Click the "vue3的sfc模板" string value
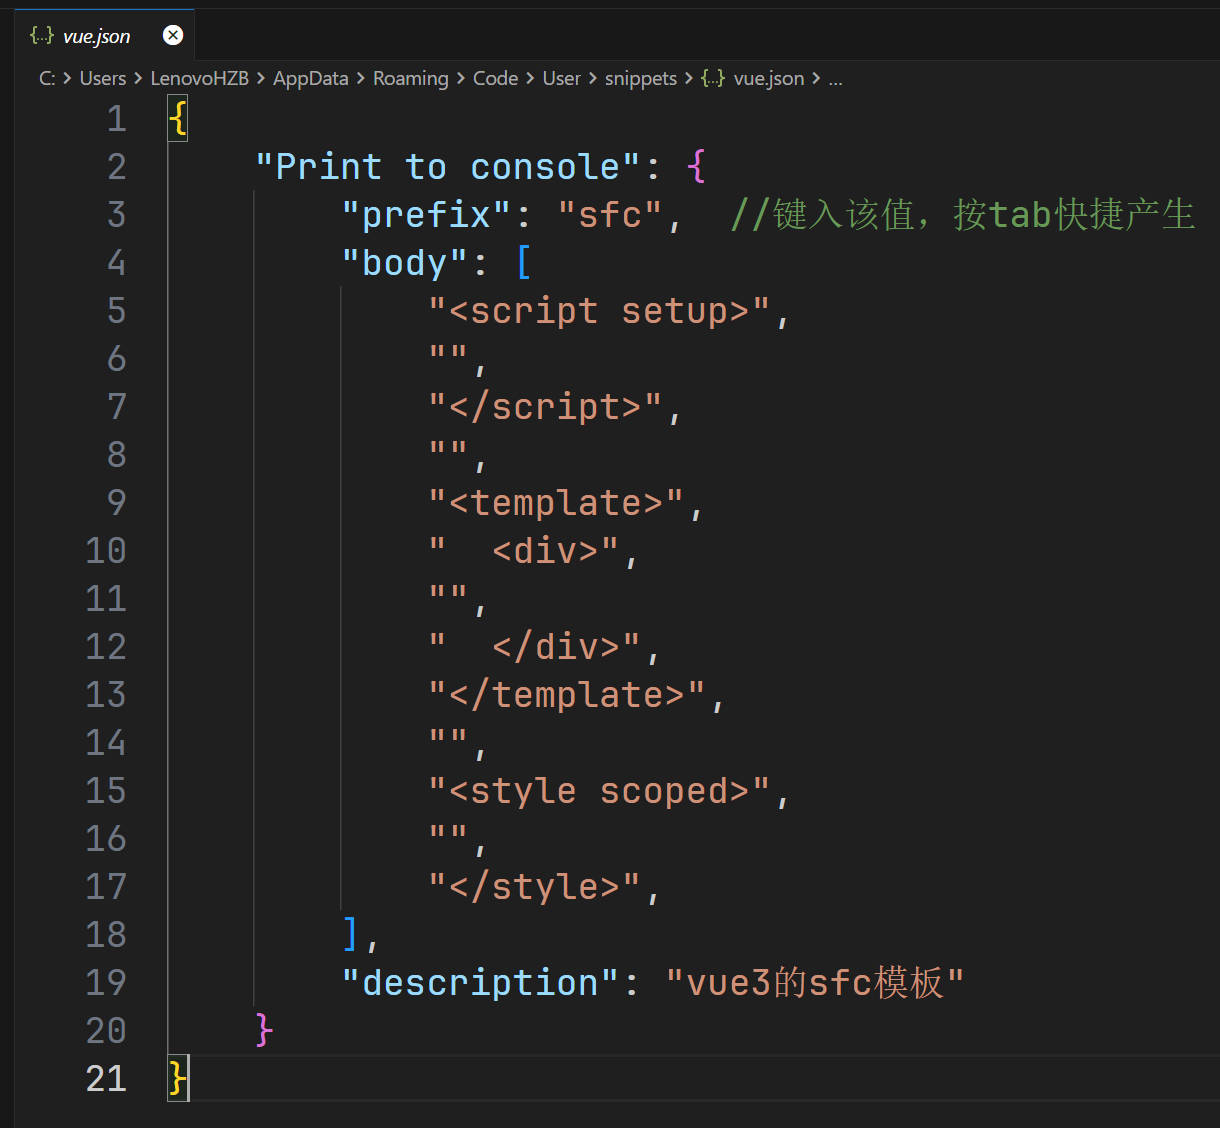1220x1128 pixels. click(814, 983)
